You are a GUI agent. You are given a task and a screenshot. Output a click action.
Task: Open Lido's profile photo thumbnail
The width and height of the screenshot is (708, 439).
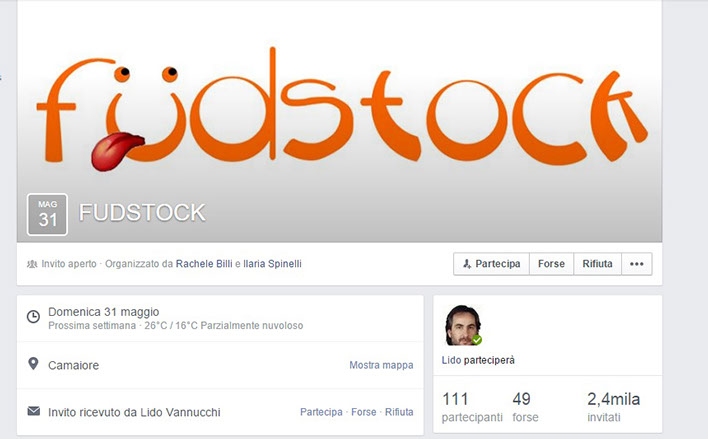click(462, 325)
